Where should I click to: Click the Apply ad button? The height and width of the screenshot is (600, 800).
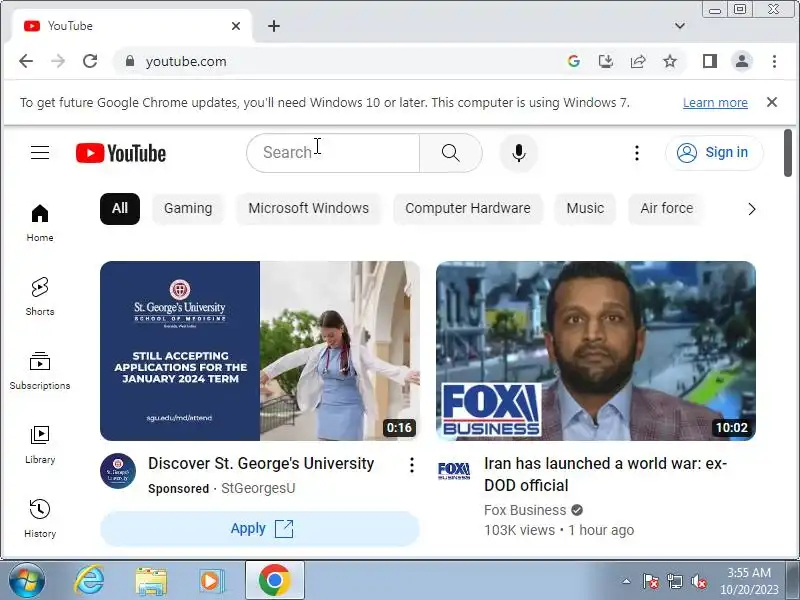pyautogui.click(x=260, y=529)
